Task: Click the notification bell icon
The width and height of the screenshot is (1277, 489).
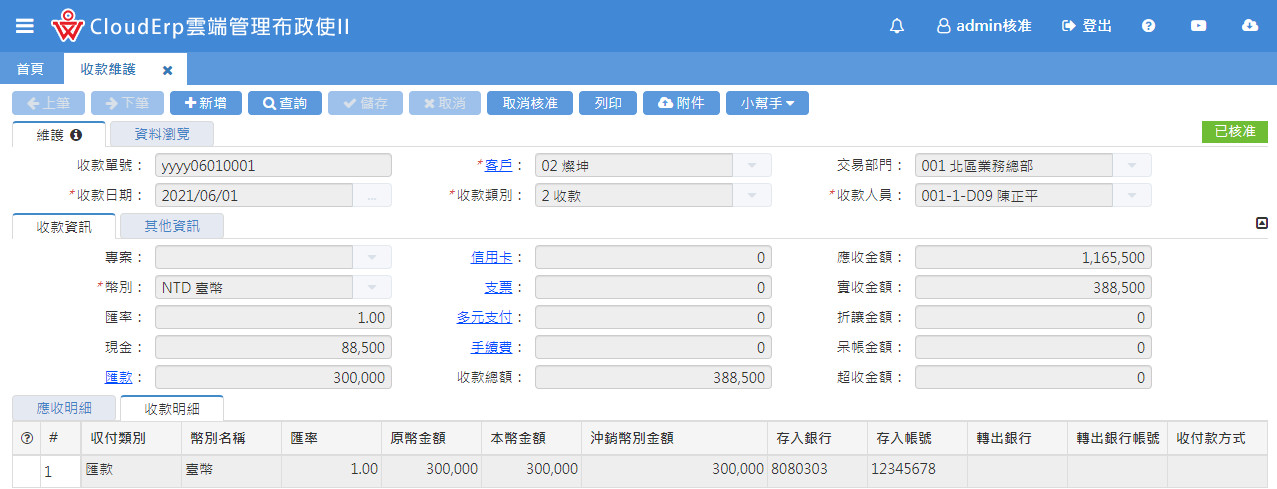Action: point(896,26)
